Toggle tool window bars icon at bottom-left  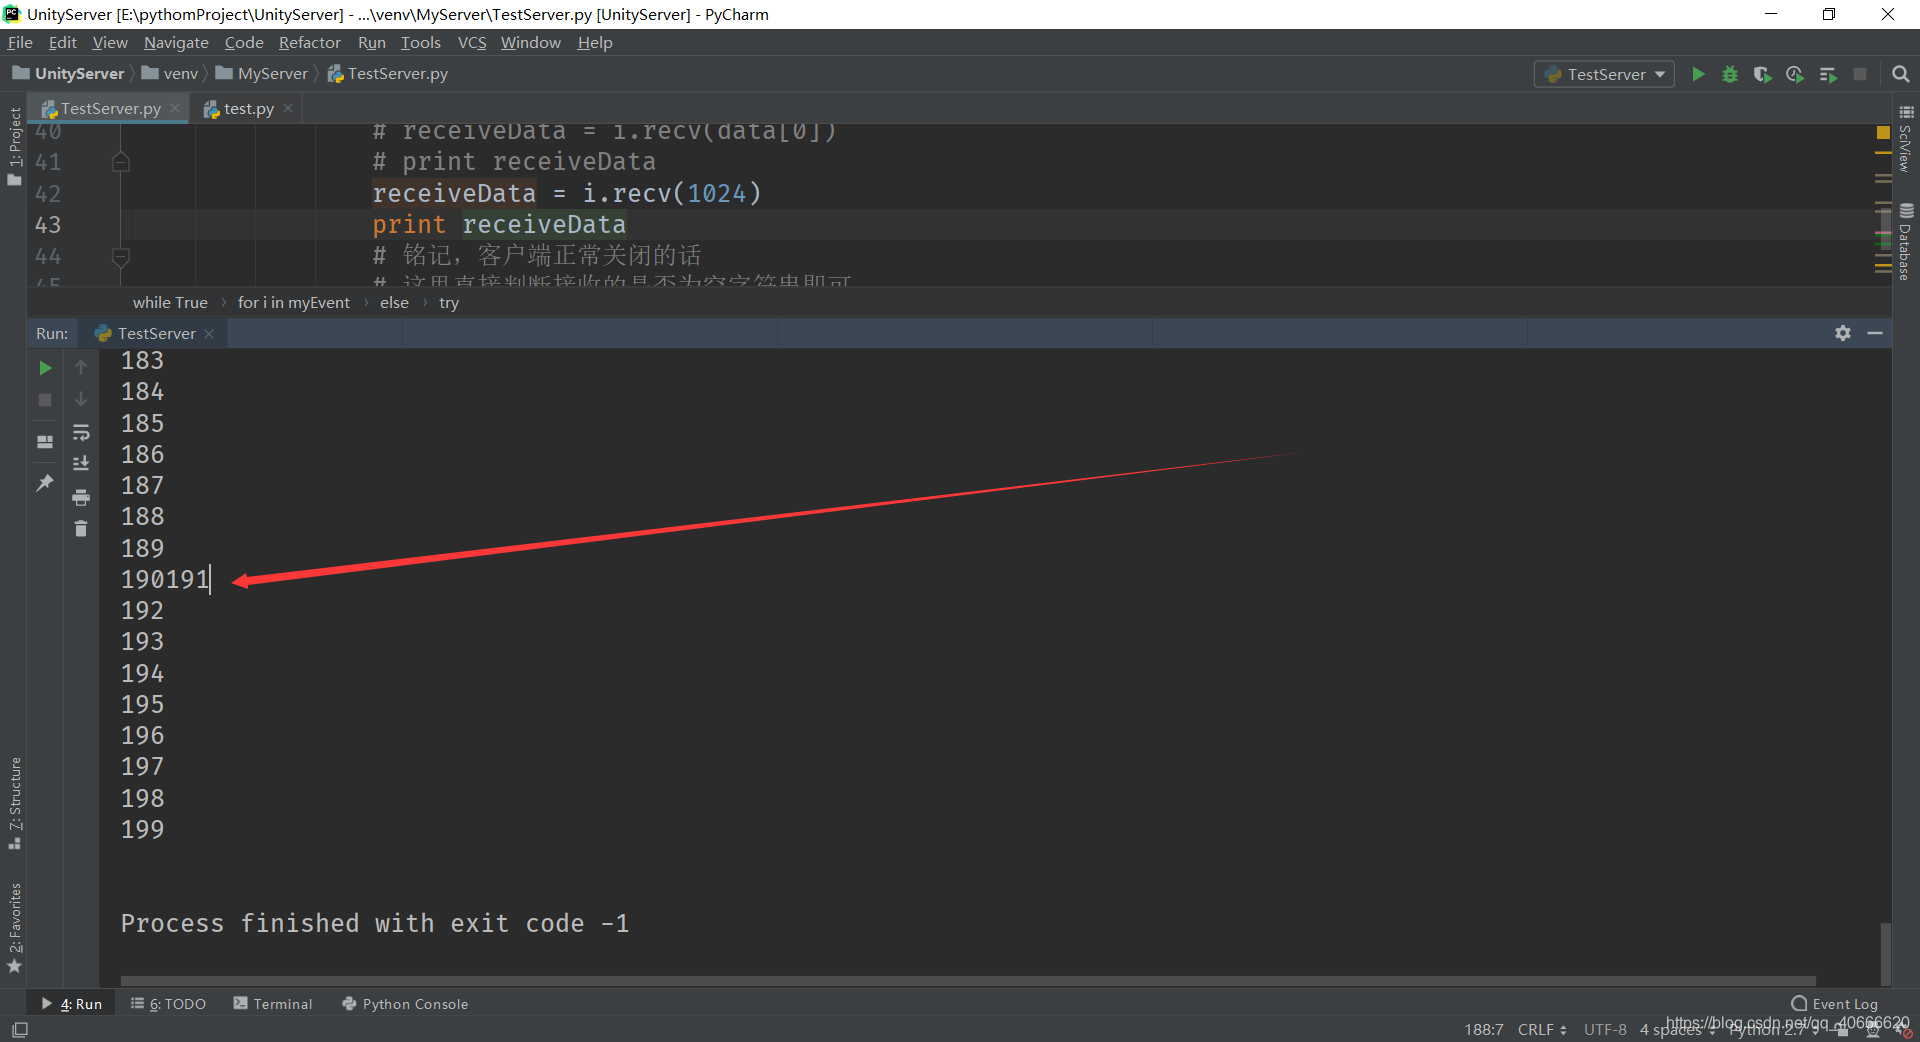pyautogui.click(x=20, y=1029)
